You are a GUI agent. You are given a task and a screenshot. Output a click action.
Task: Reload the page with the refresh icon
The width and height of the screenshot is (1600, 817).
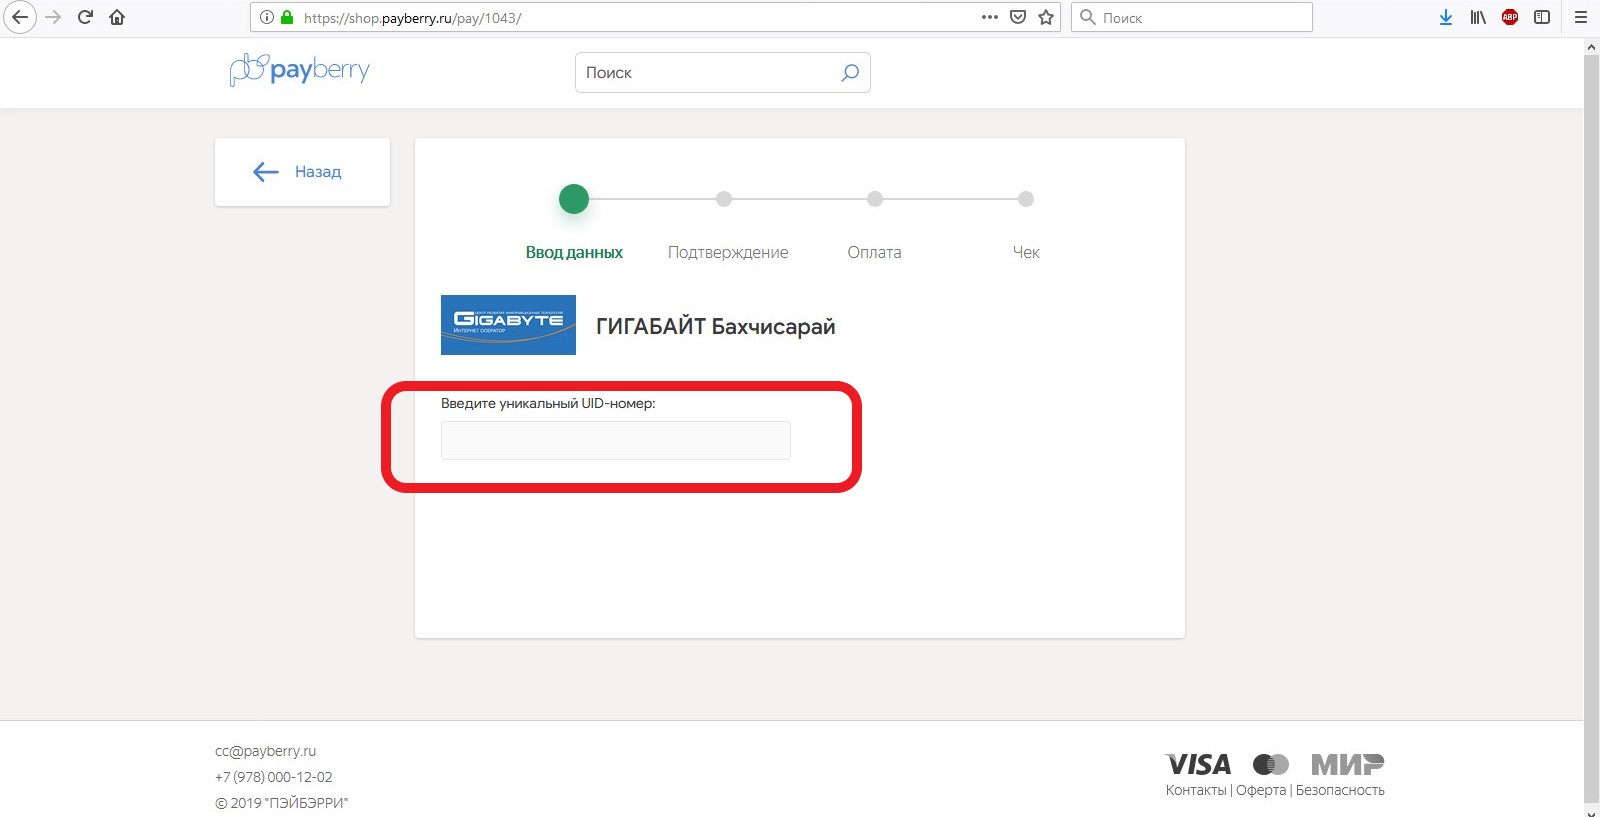[85, 17]
